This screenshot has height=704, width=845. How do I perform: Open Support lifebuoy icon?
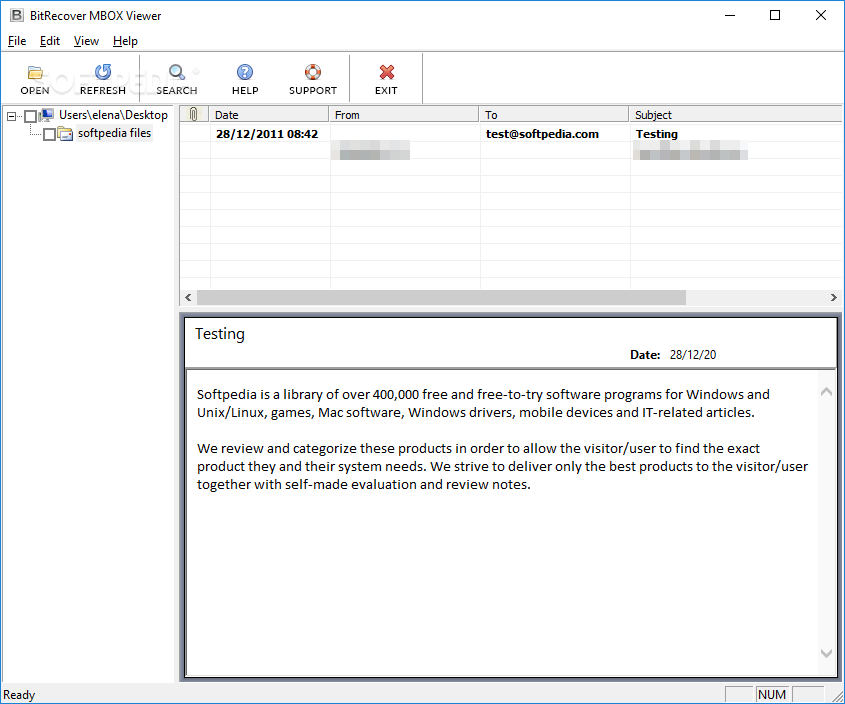pyautogui.click(x=313, y=72)
